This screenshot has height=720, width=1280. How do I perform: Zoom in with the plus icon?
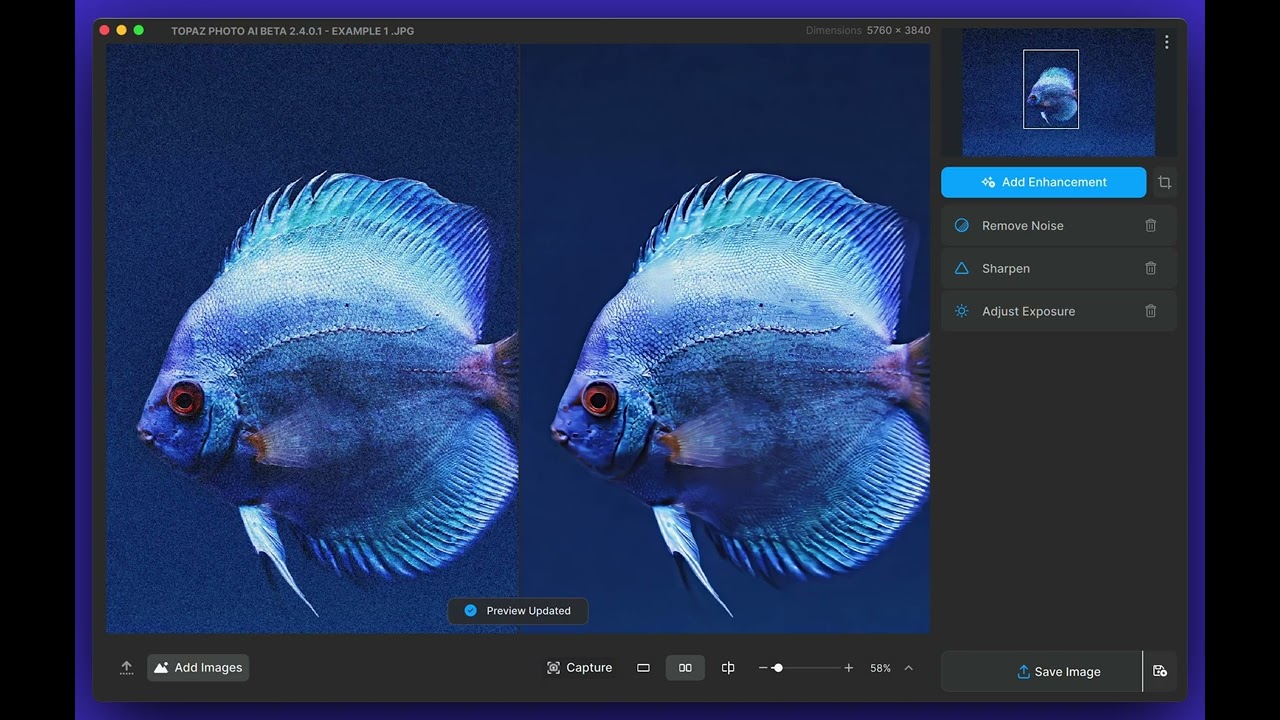click(849, 668)
